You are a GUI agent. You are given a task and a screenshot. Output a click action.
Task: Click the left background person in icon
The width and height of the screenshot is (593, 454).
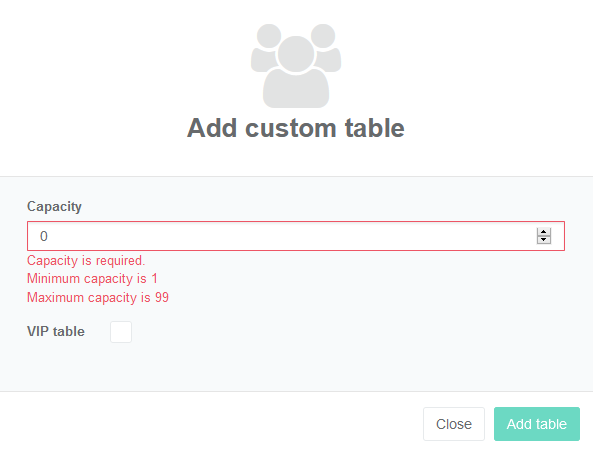(x=265, y=48)
